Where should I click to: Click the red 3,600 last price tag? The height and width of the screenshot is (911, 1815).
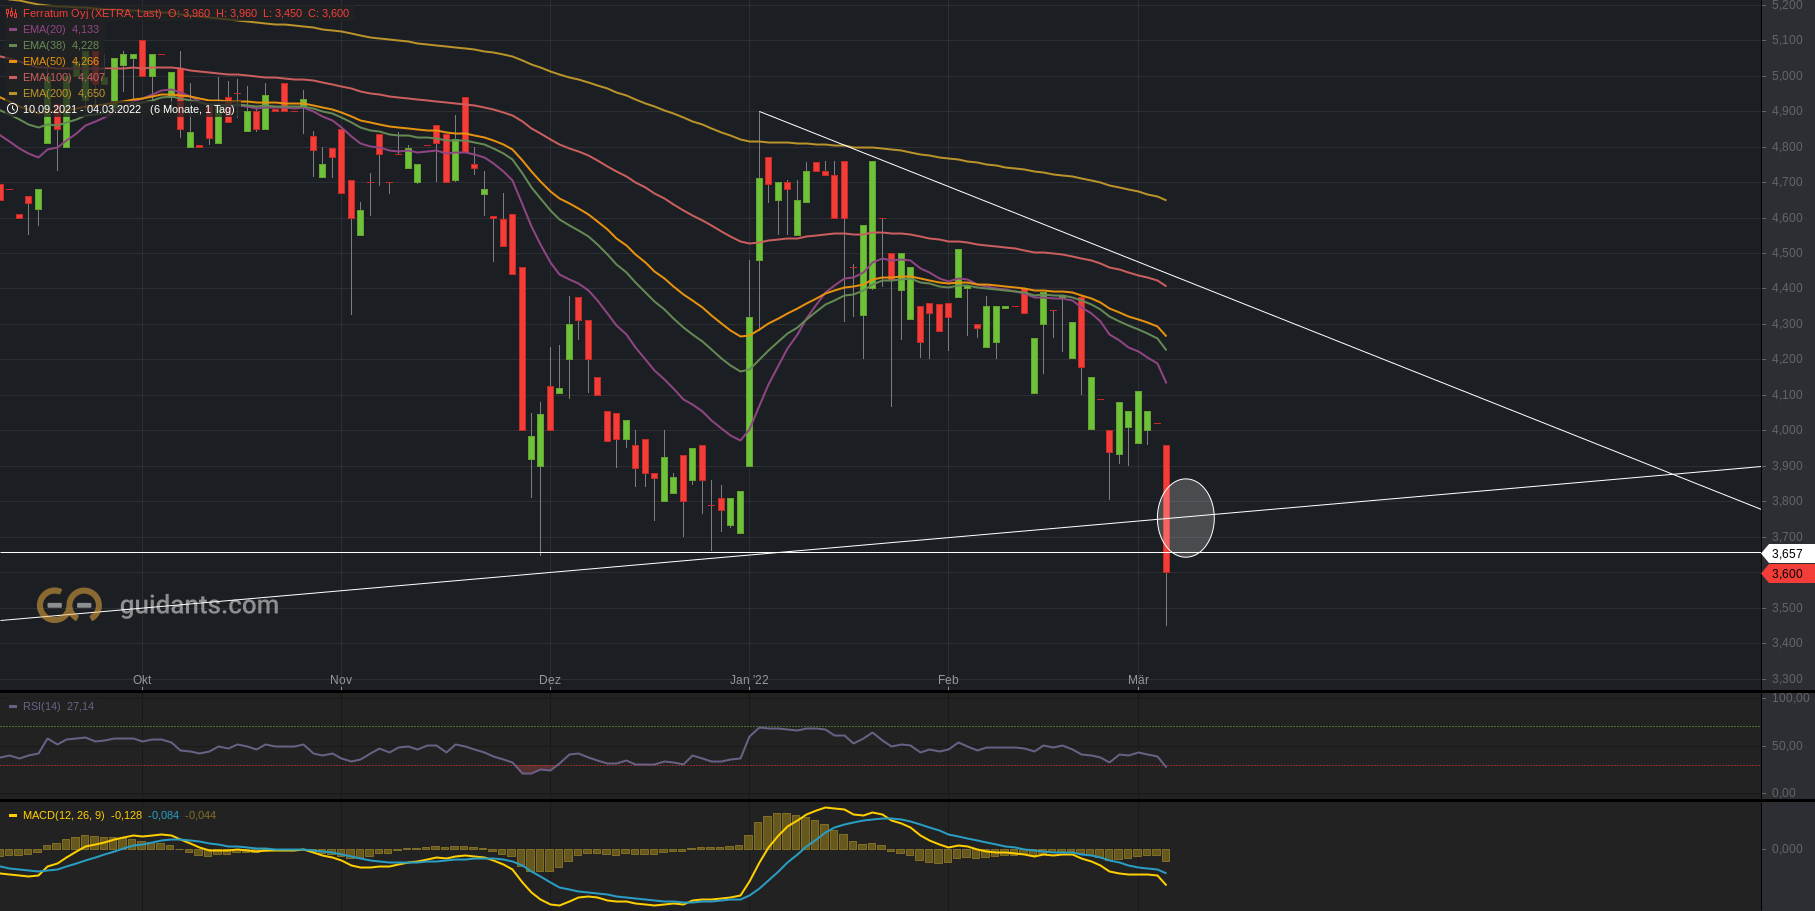(1786, 574)
